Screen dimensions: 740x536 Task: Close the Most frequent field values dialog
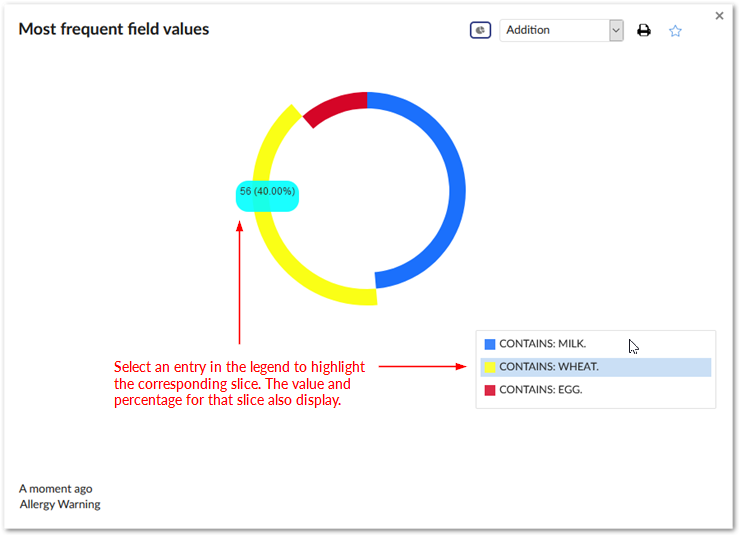click(x=720, y=16)
